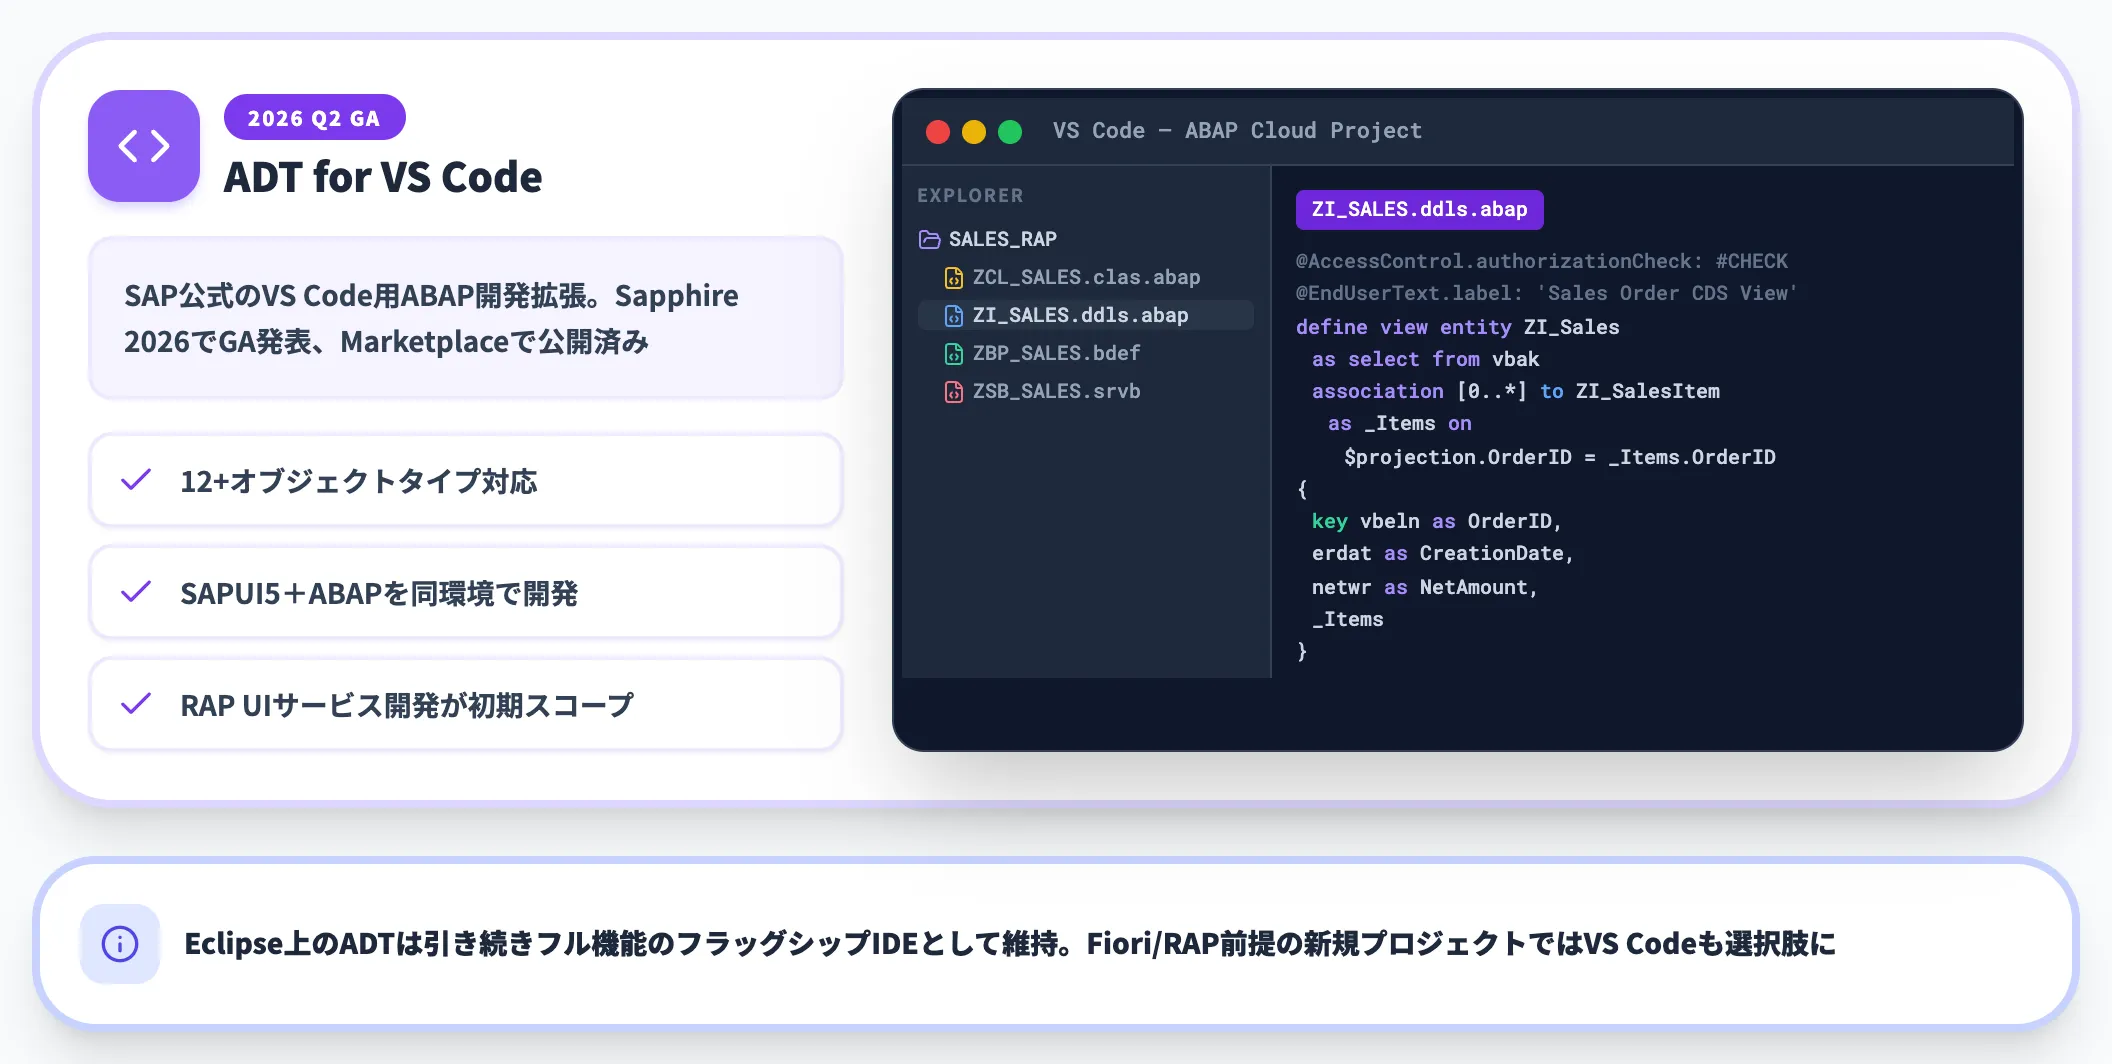2112x1064 pixels.
Task: Click the SALES_RAP folder icon
Action: 929,239
